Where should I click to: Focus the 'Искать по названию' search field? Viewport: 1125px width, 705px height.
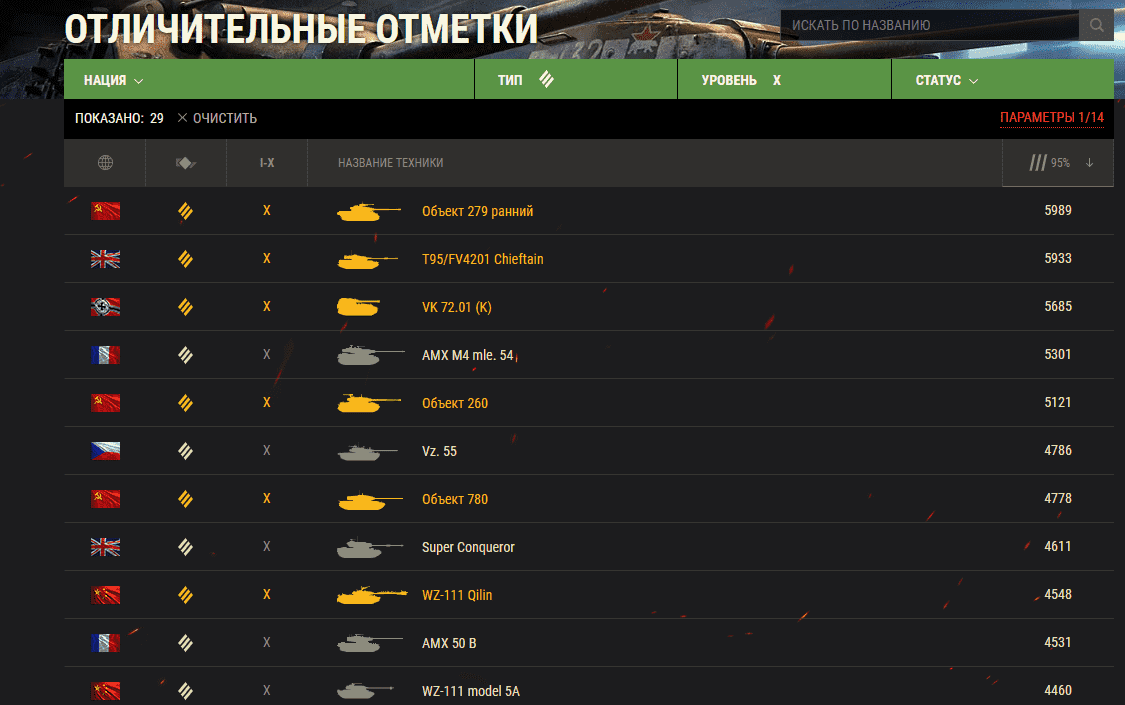930,25
